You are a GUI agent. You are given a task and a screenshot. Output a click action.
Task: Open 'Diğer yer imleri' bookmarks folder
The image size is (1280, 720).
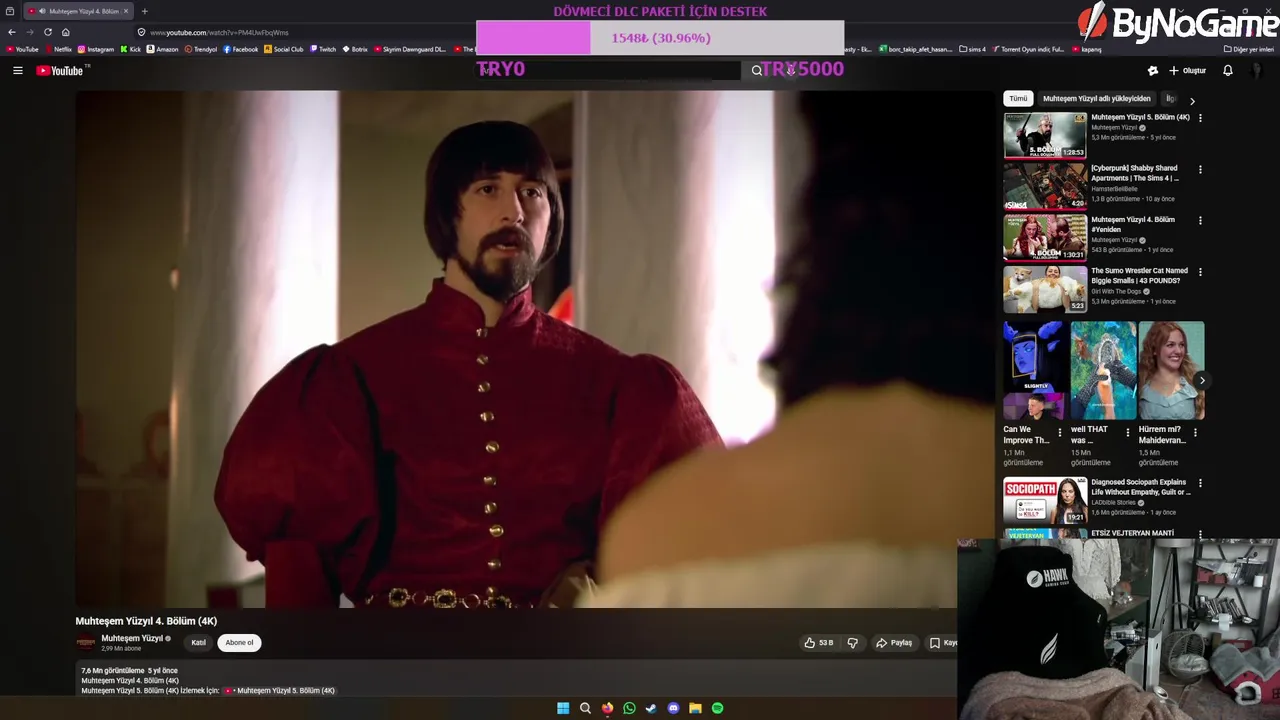[x=1248, y=49]
